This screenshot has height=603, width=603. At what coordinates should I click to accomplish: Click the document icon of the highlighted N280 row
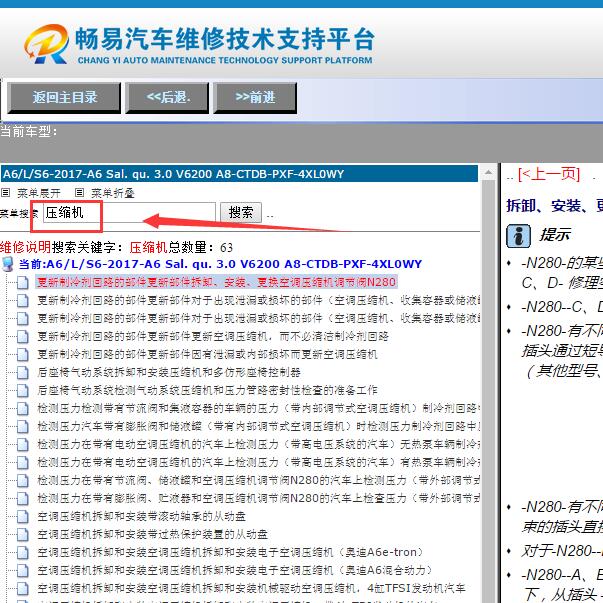23,282
